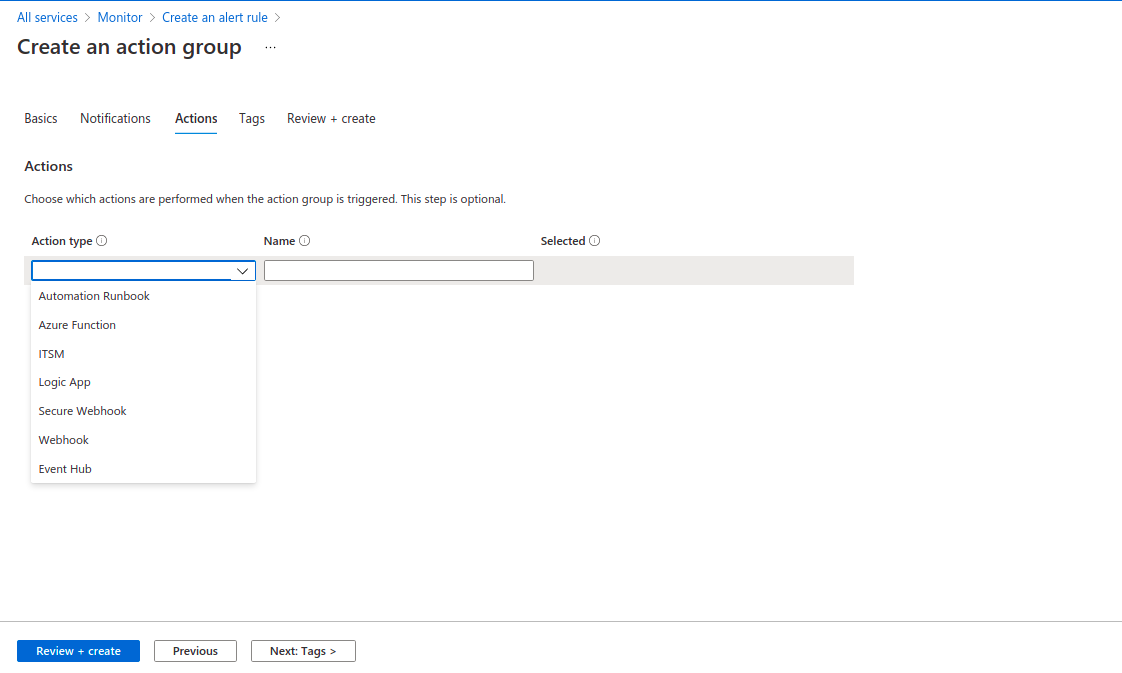Open the Monitor breadcrumb link
The image size is (1122, 673).
[x=120, y=17]
